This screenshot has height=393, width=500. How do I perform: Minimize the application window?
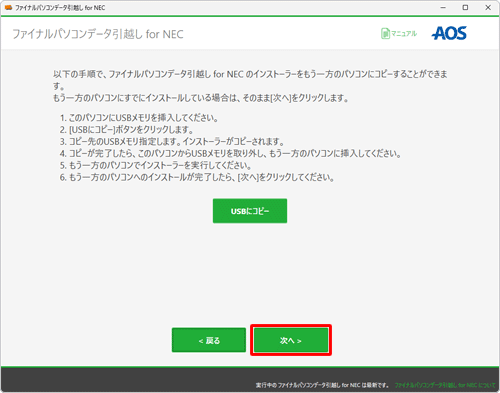tap(443, 7)
